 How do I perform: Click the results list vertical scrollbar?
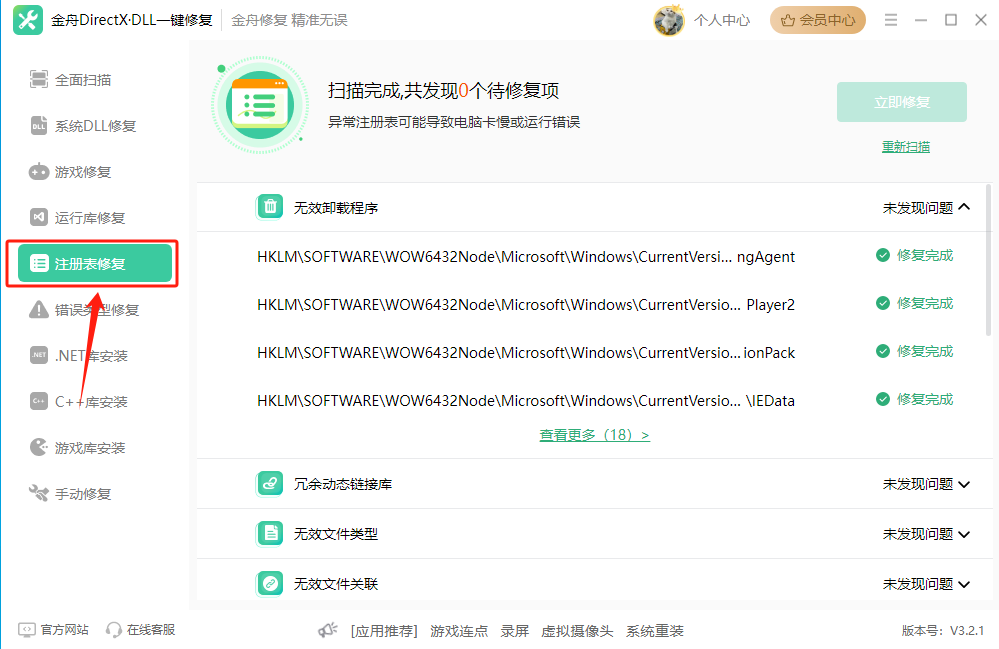click(988, 261)
